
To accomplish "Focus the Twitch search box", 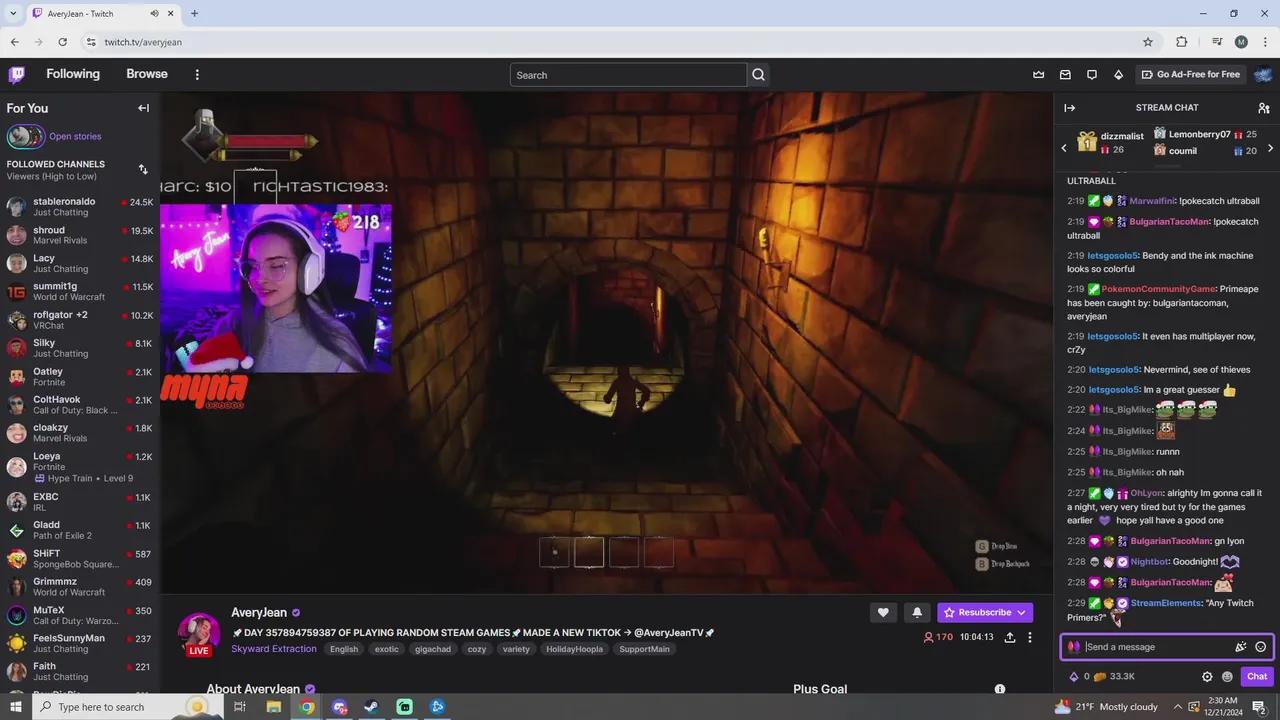I will [x=628, y=75].
